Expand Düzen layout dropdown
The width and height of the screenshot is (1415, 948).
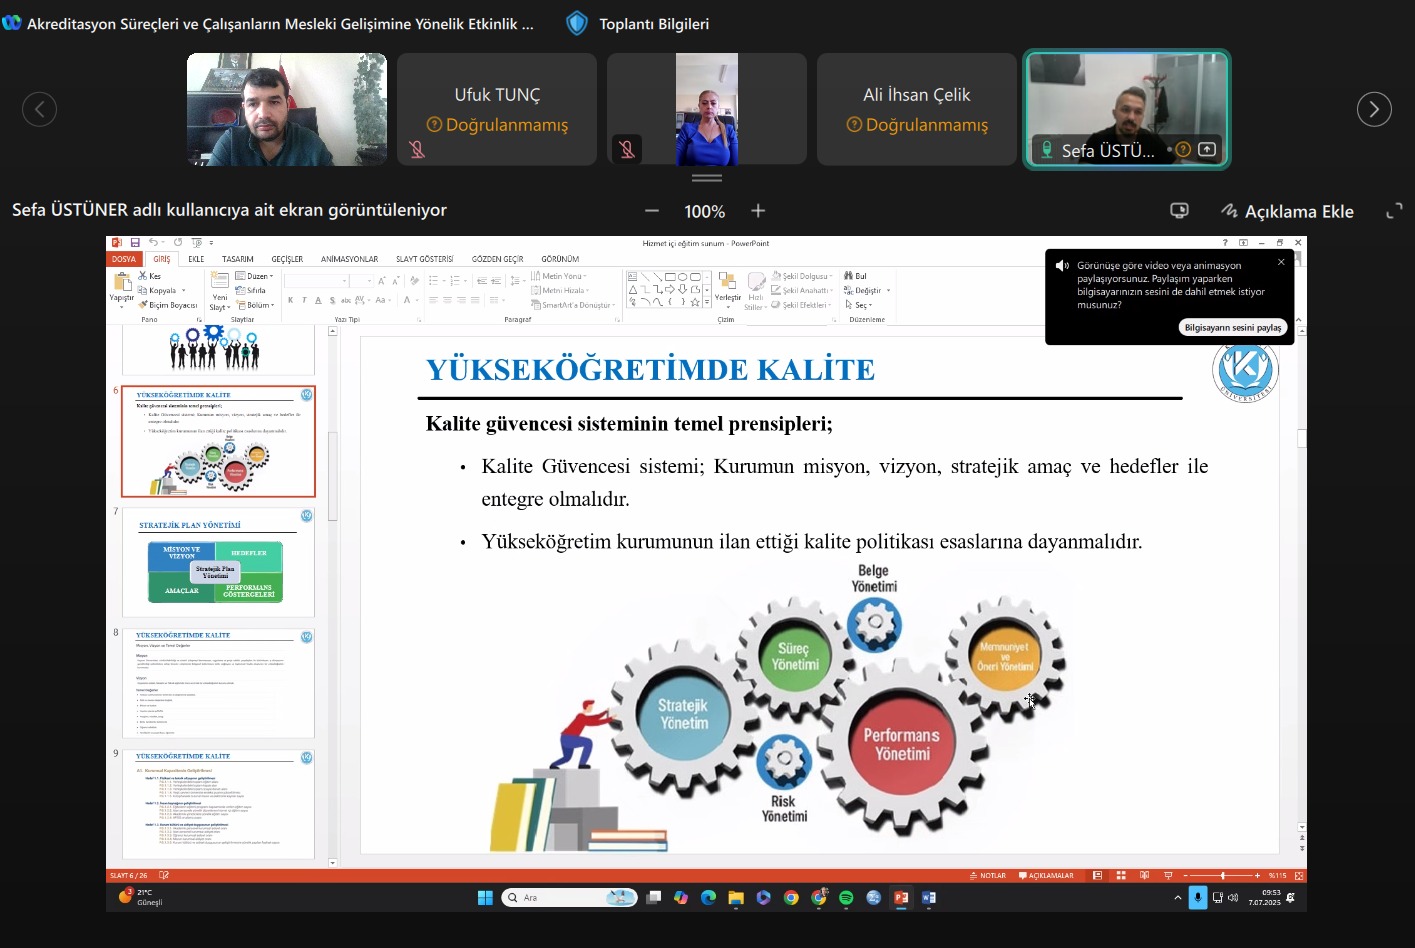255,276
